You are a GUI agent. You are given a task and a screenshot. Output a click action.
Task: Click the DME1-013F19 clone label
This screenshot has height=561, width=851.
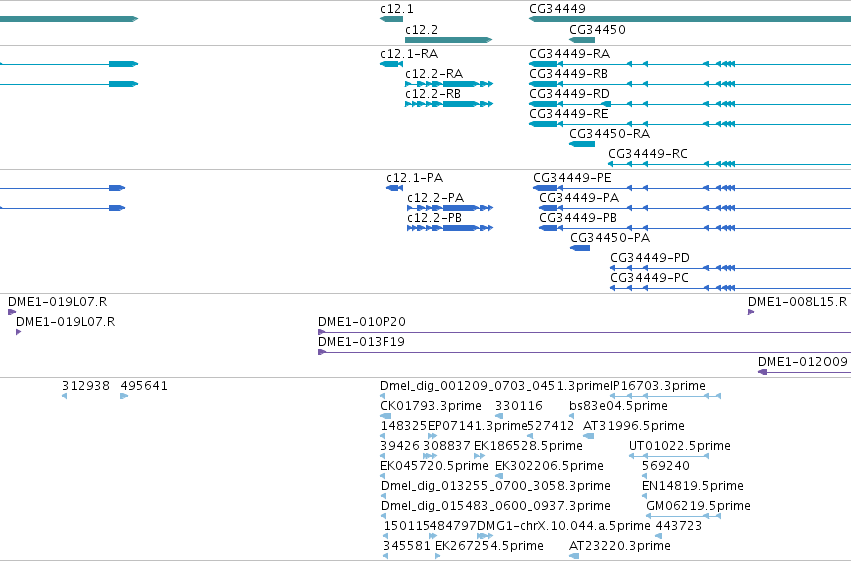361,342
